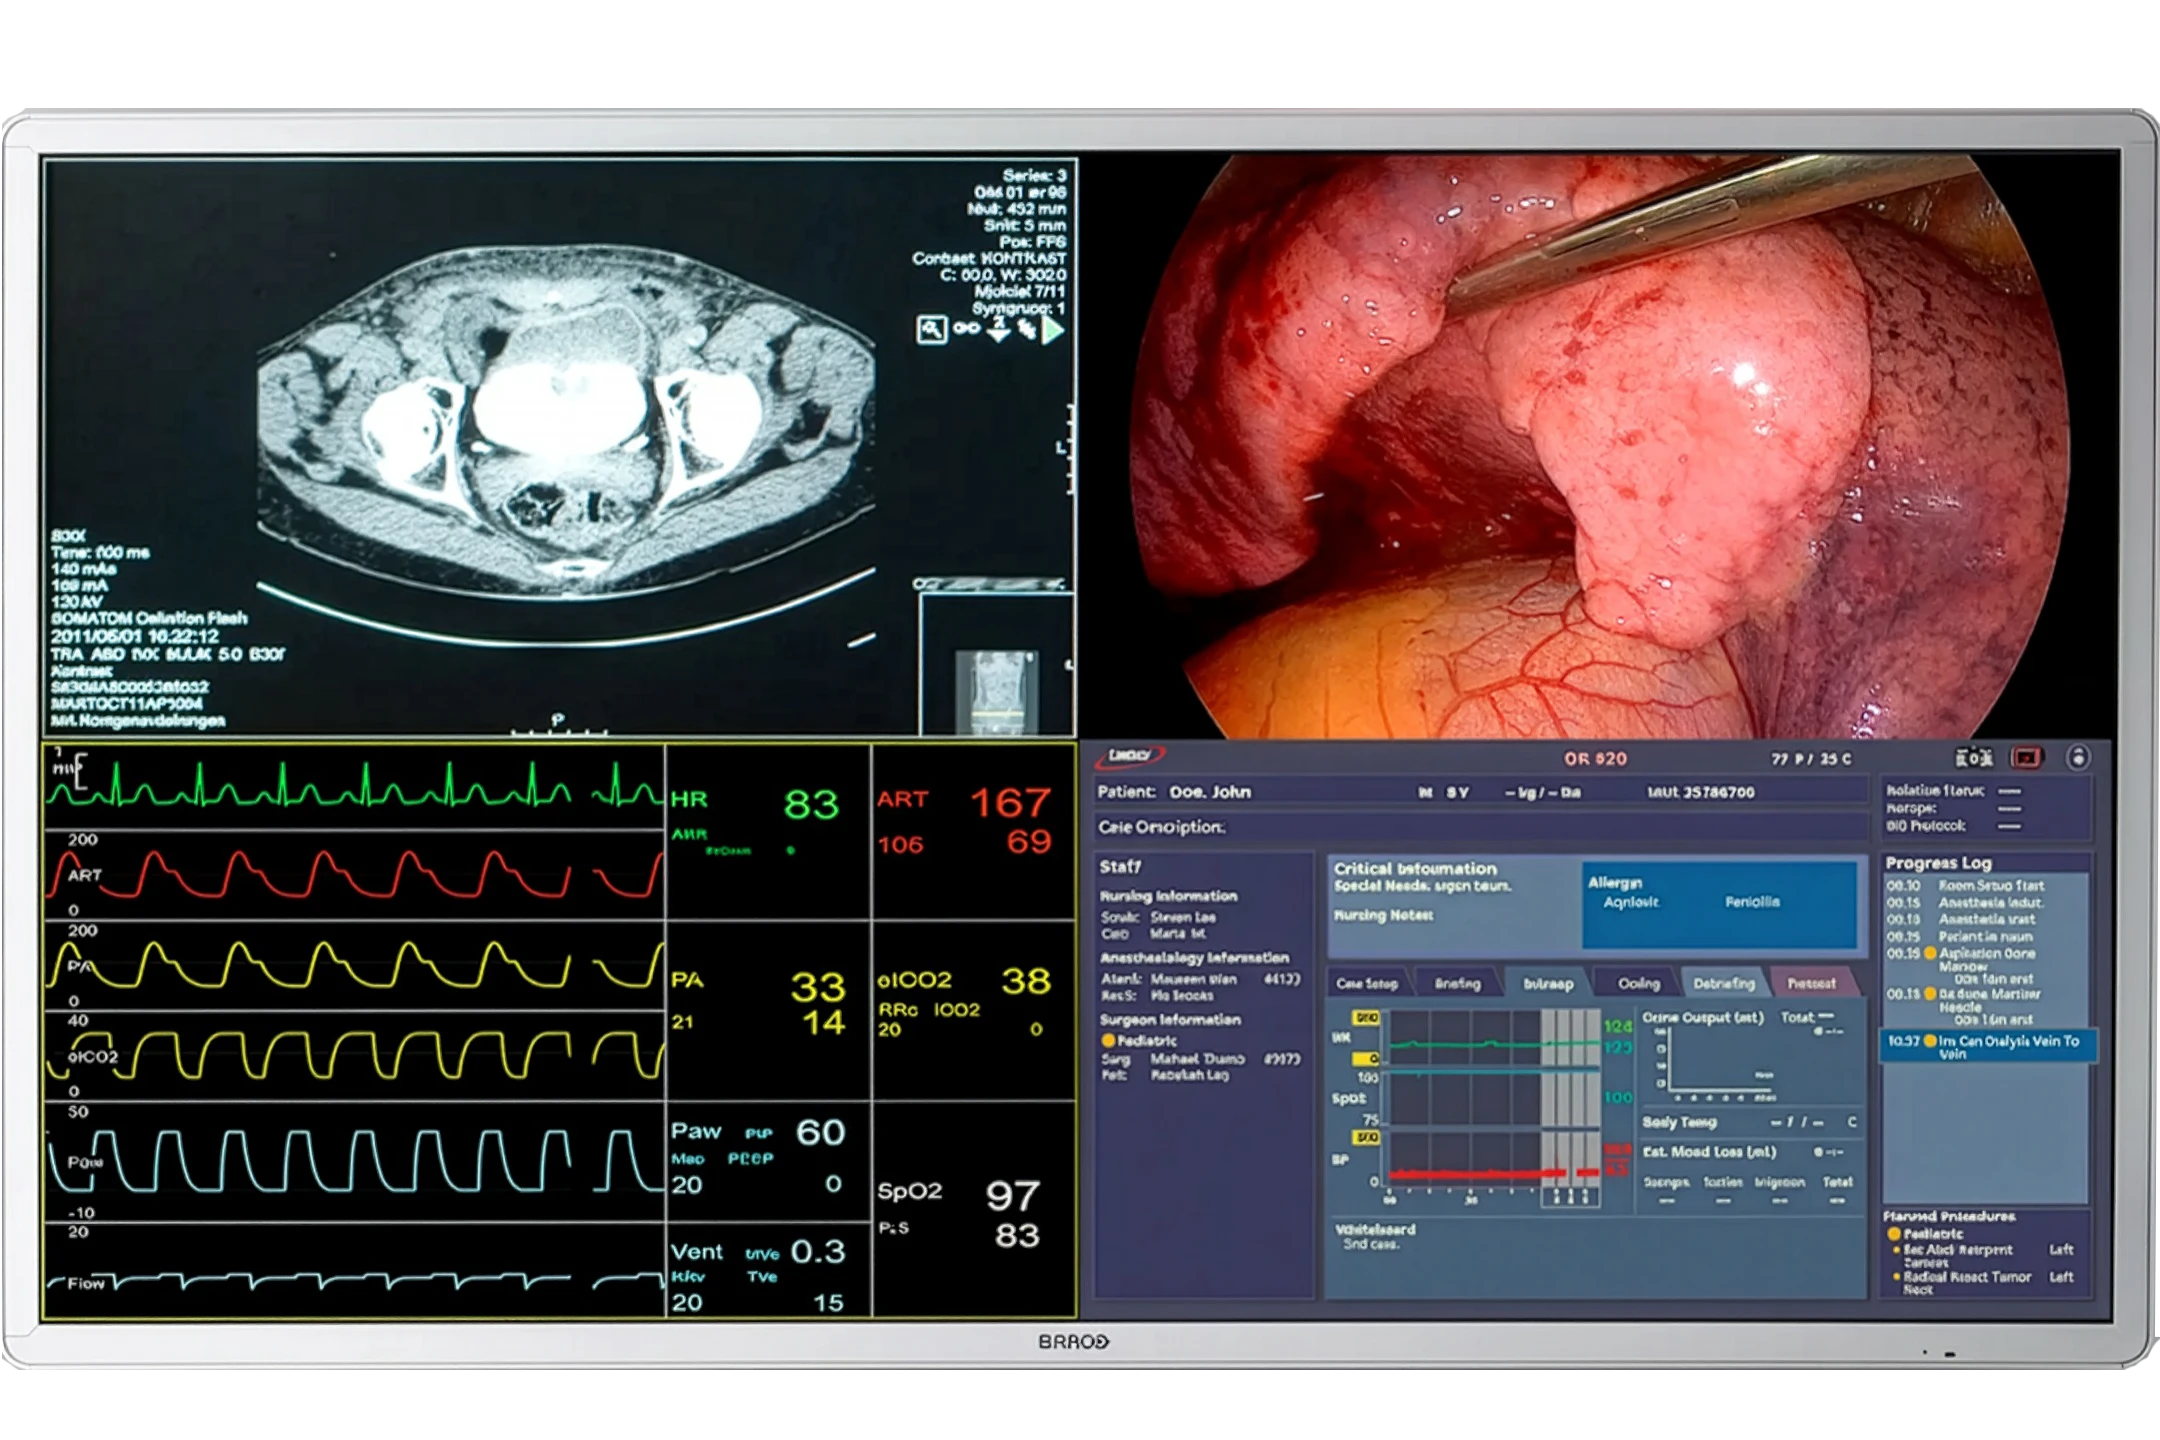Click the down-arrow sort icon in CT viewer
The width and height of the screenshot is (2160, 1440).
pyautogui.click(x=998, y=329)
